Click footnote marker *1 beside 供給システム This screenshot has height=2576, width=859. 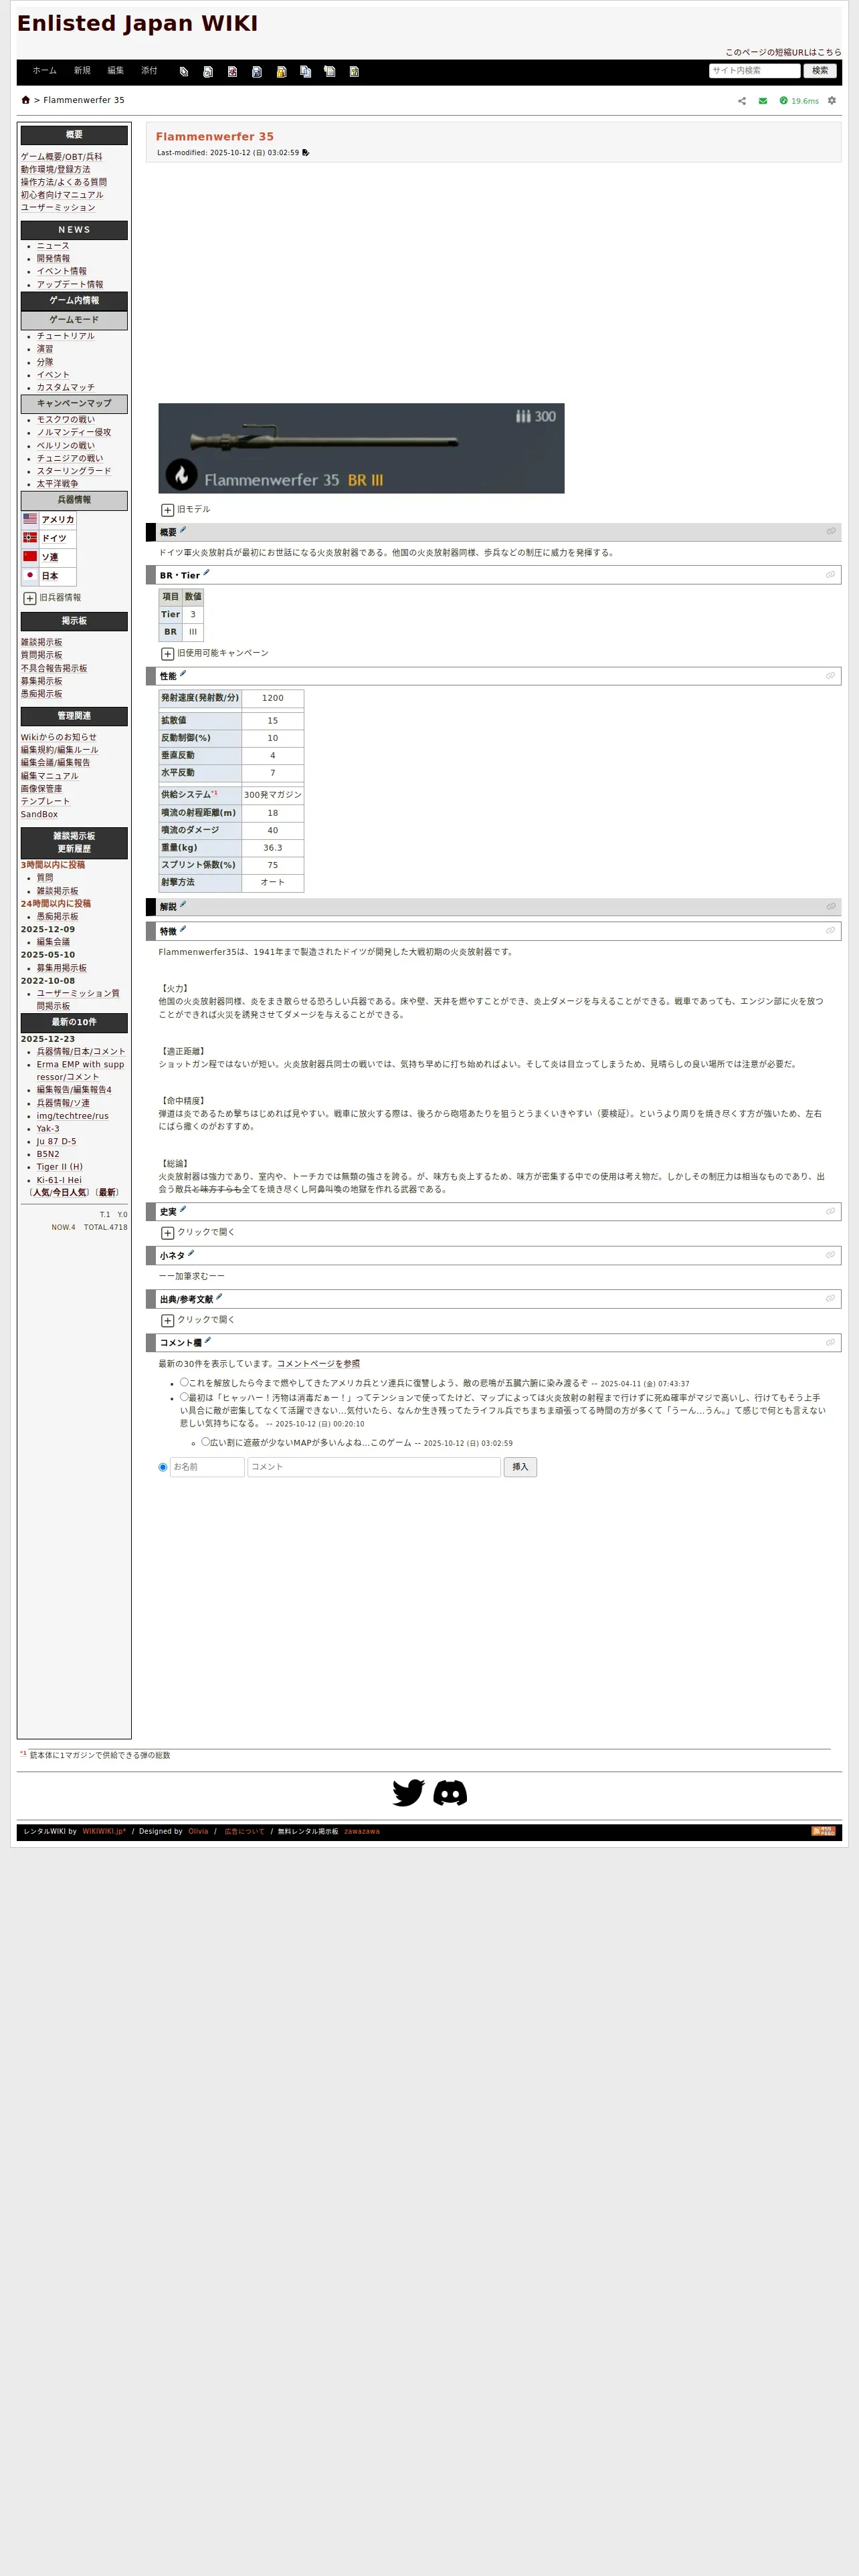point(214,793)
